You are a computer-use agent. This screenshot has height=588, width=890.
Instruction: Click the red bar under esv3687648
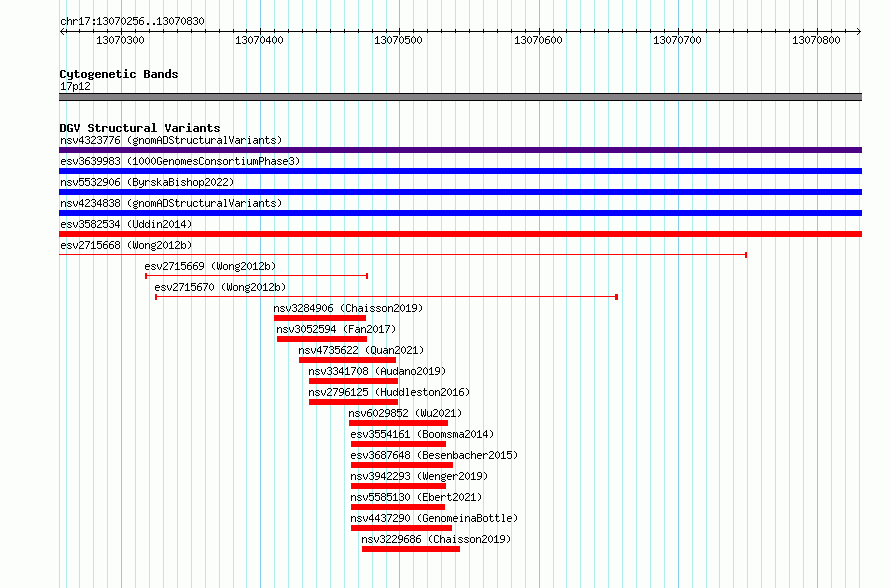coord(402,465)
